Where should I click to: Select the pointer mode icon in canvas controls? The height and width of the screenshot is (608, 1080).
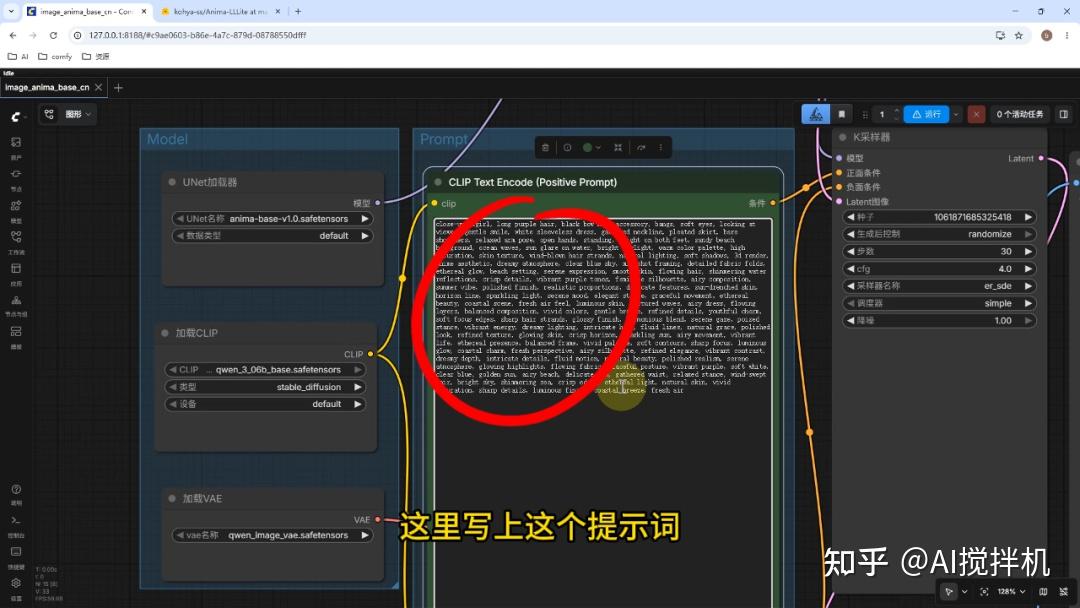click(949, 591)
